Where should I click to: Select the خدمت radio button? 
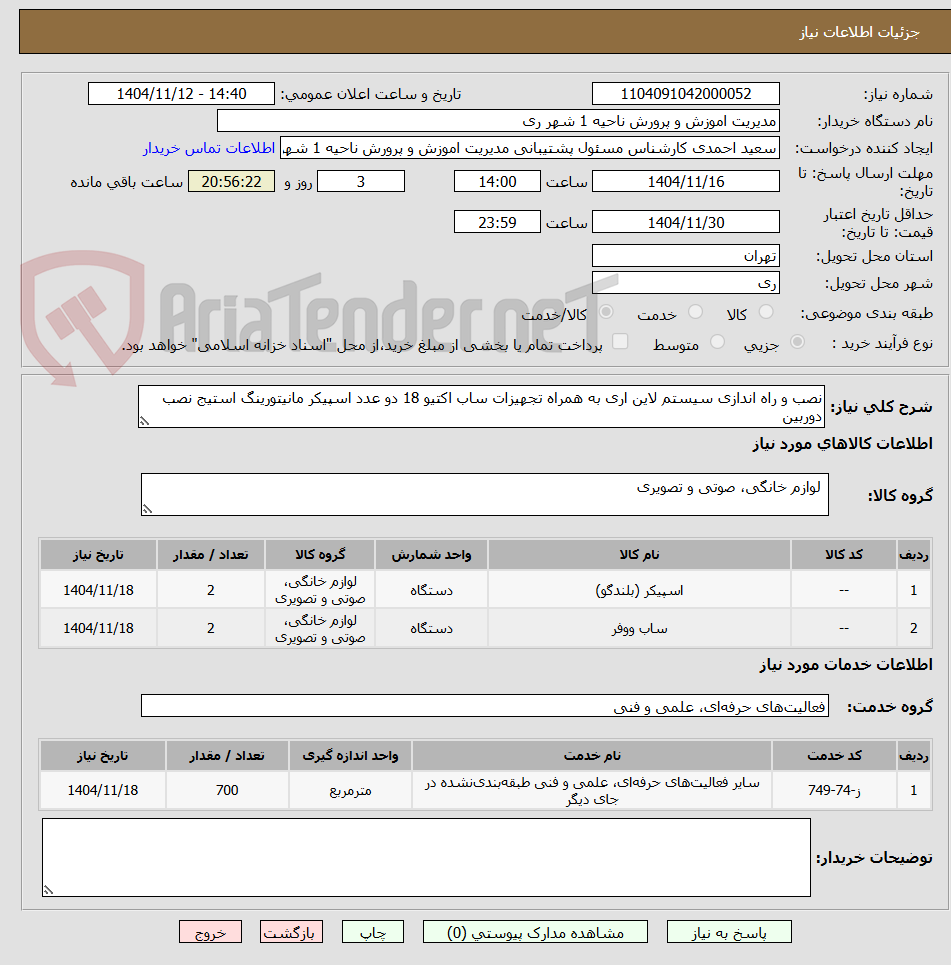[696, 312]
